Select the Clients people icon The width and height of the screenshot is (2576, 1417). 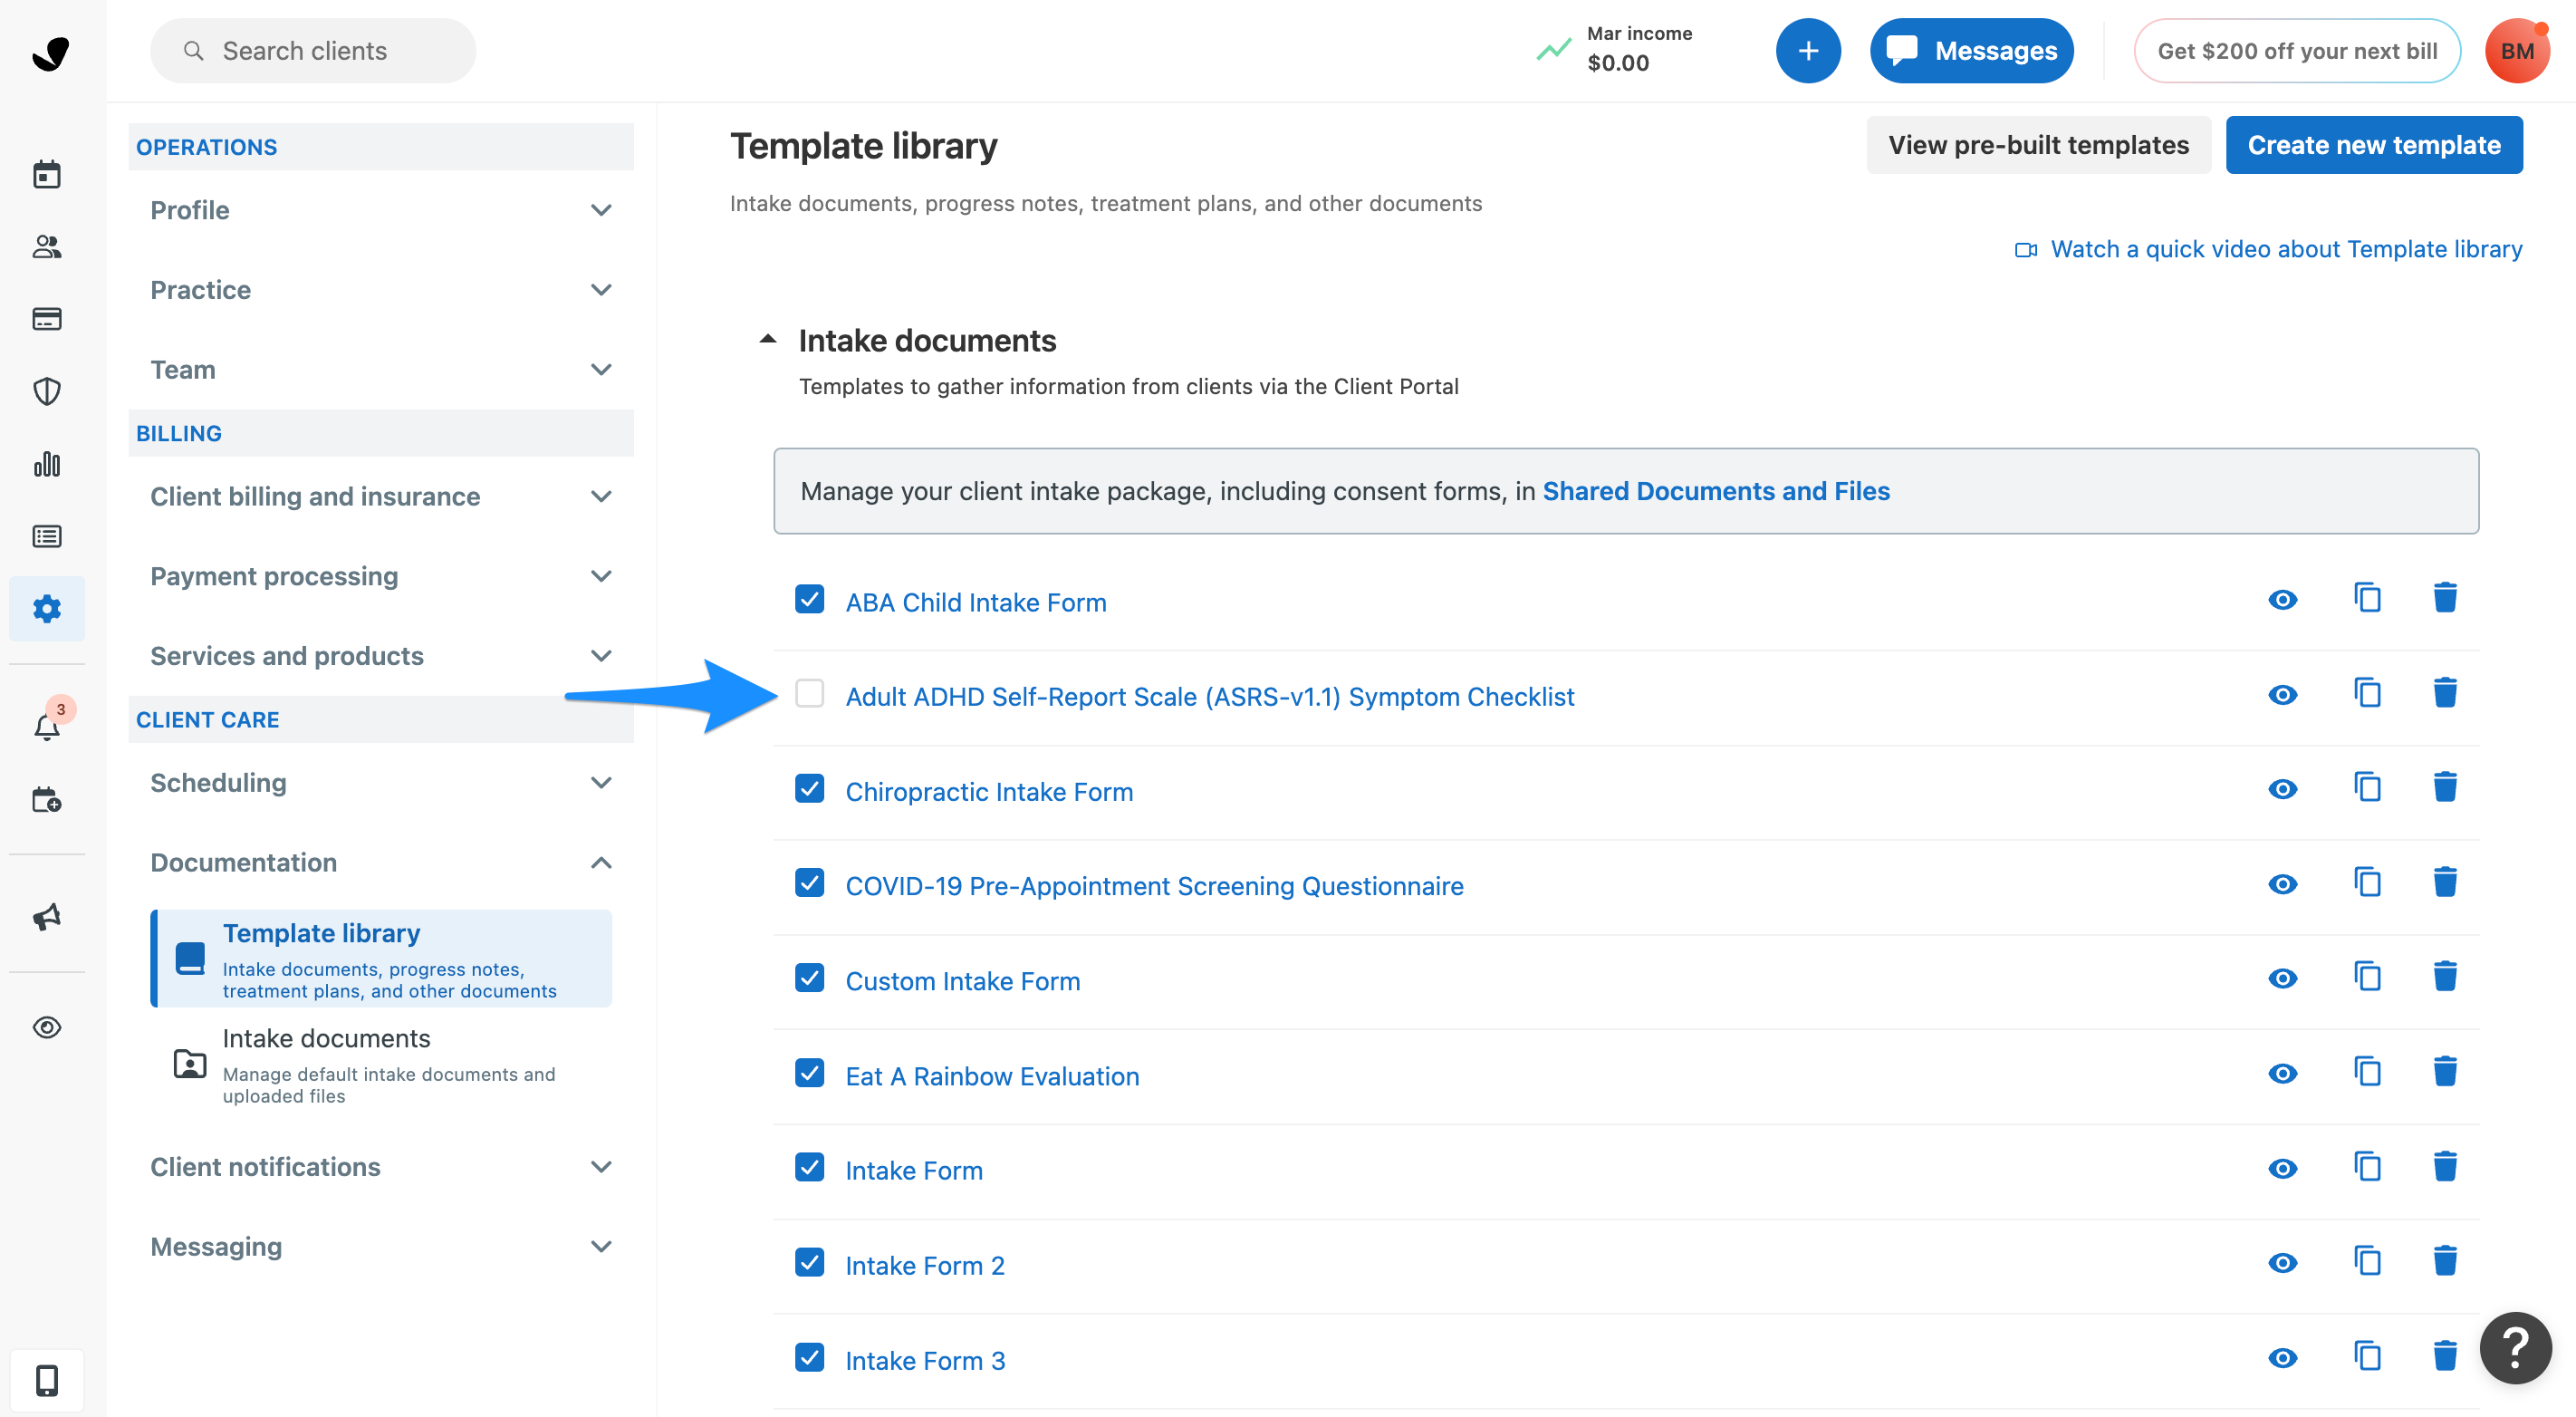47,247
